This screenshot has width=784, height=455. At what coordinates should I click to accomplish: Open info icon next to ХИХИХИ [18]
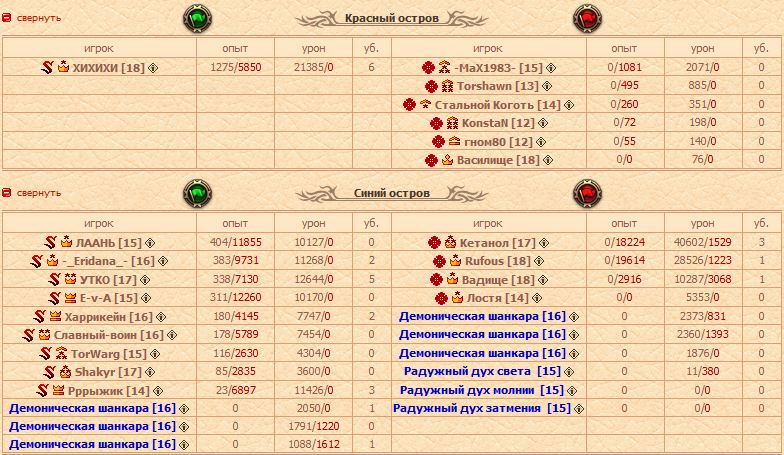153,68
